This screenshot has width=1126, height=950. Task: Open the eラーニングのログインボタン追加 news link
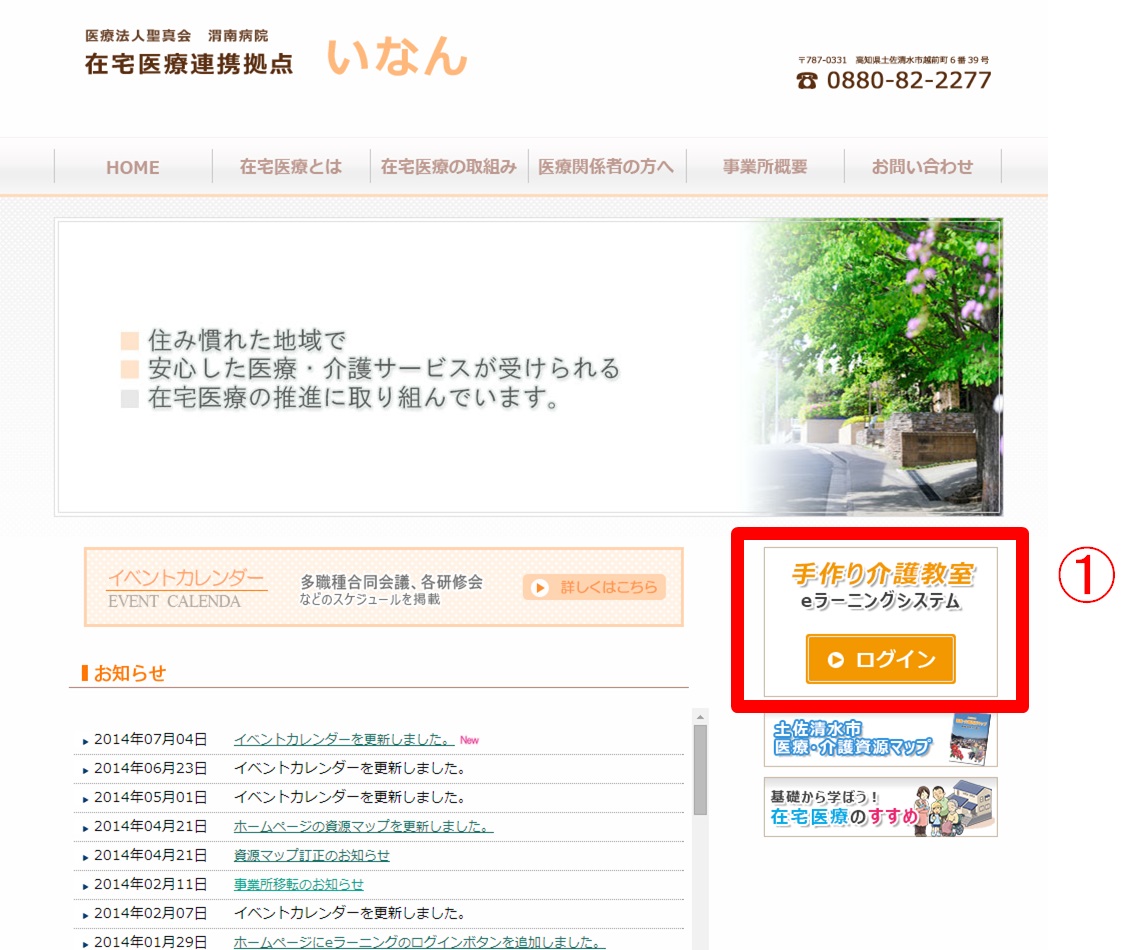pyautogui.click(x=419, y=942)
